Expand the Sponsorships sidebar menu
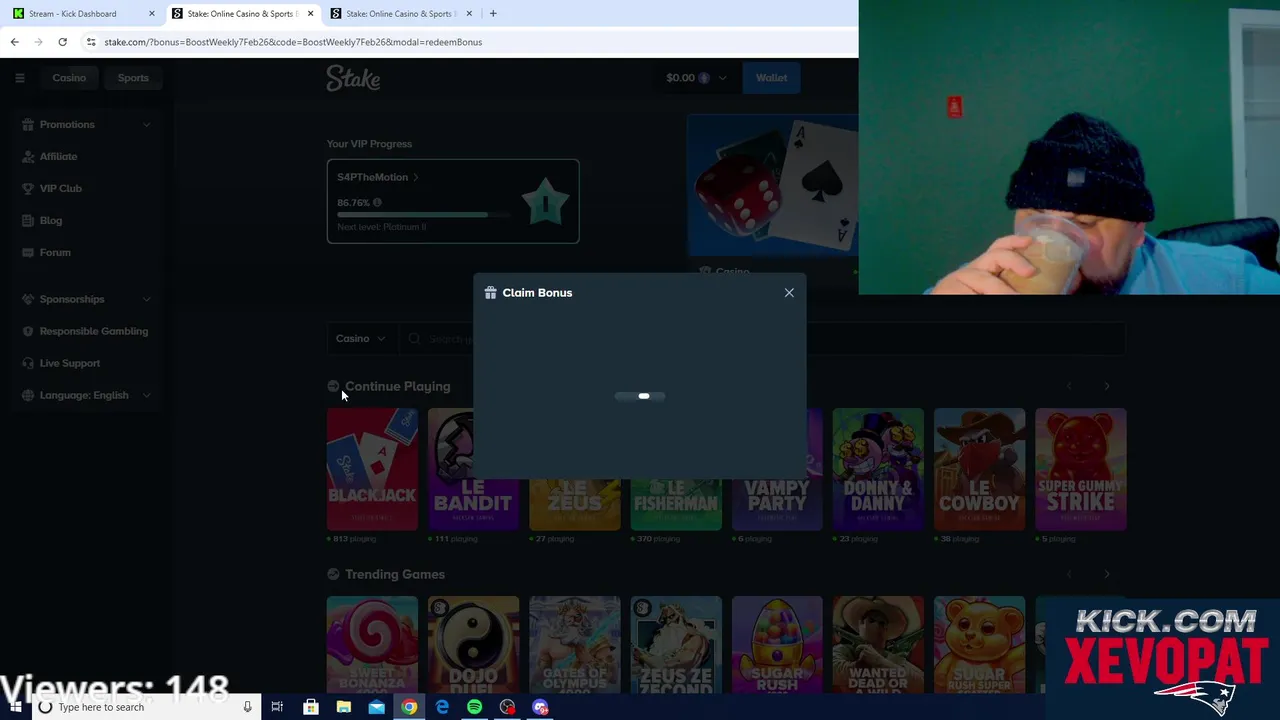This screenshot has height=720, width=1280. point(146,299)
